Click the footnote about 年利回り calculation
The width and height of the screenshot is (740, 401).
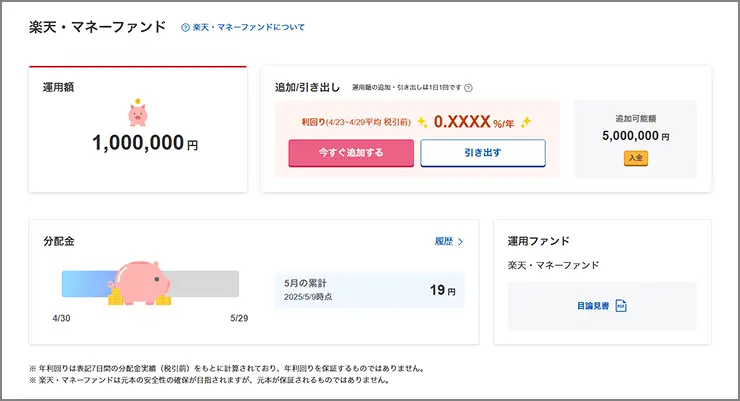(x=227, y=368)
